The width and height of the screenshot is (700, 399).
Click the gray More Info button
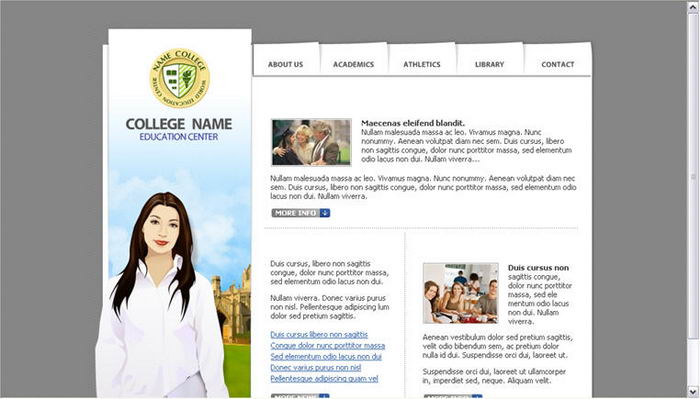[x=301, y=213]
